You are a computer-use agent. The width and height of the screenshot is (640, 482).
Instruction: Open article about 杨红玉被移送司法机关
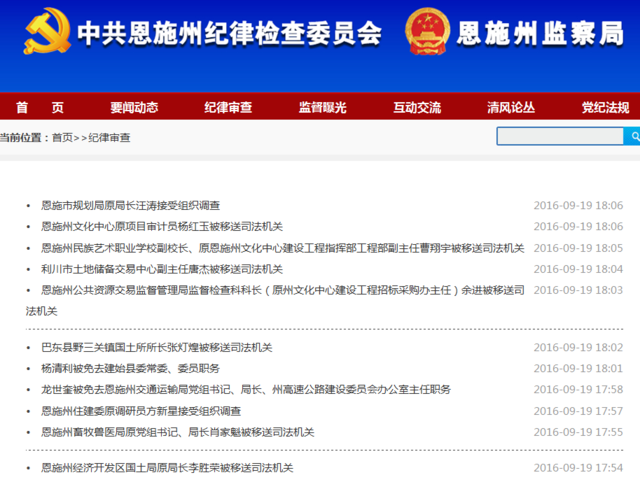tap(162, 227)
